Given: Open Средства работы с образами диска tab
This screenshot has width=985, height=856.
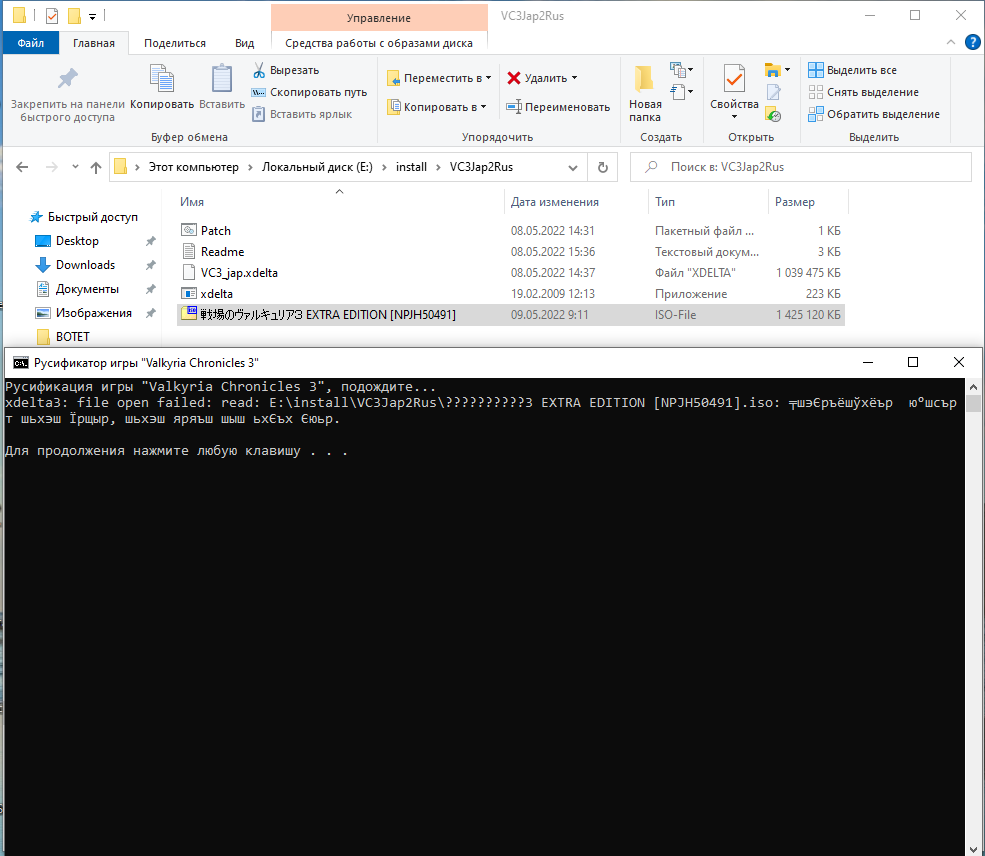Looking at the screenshot, I should 379,43.
